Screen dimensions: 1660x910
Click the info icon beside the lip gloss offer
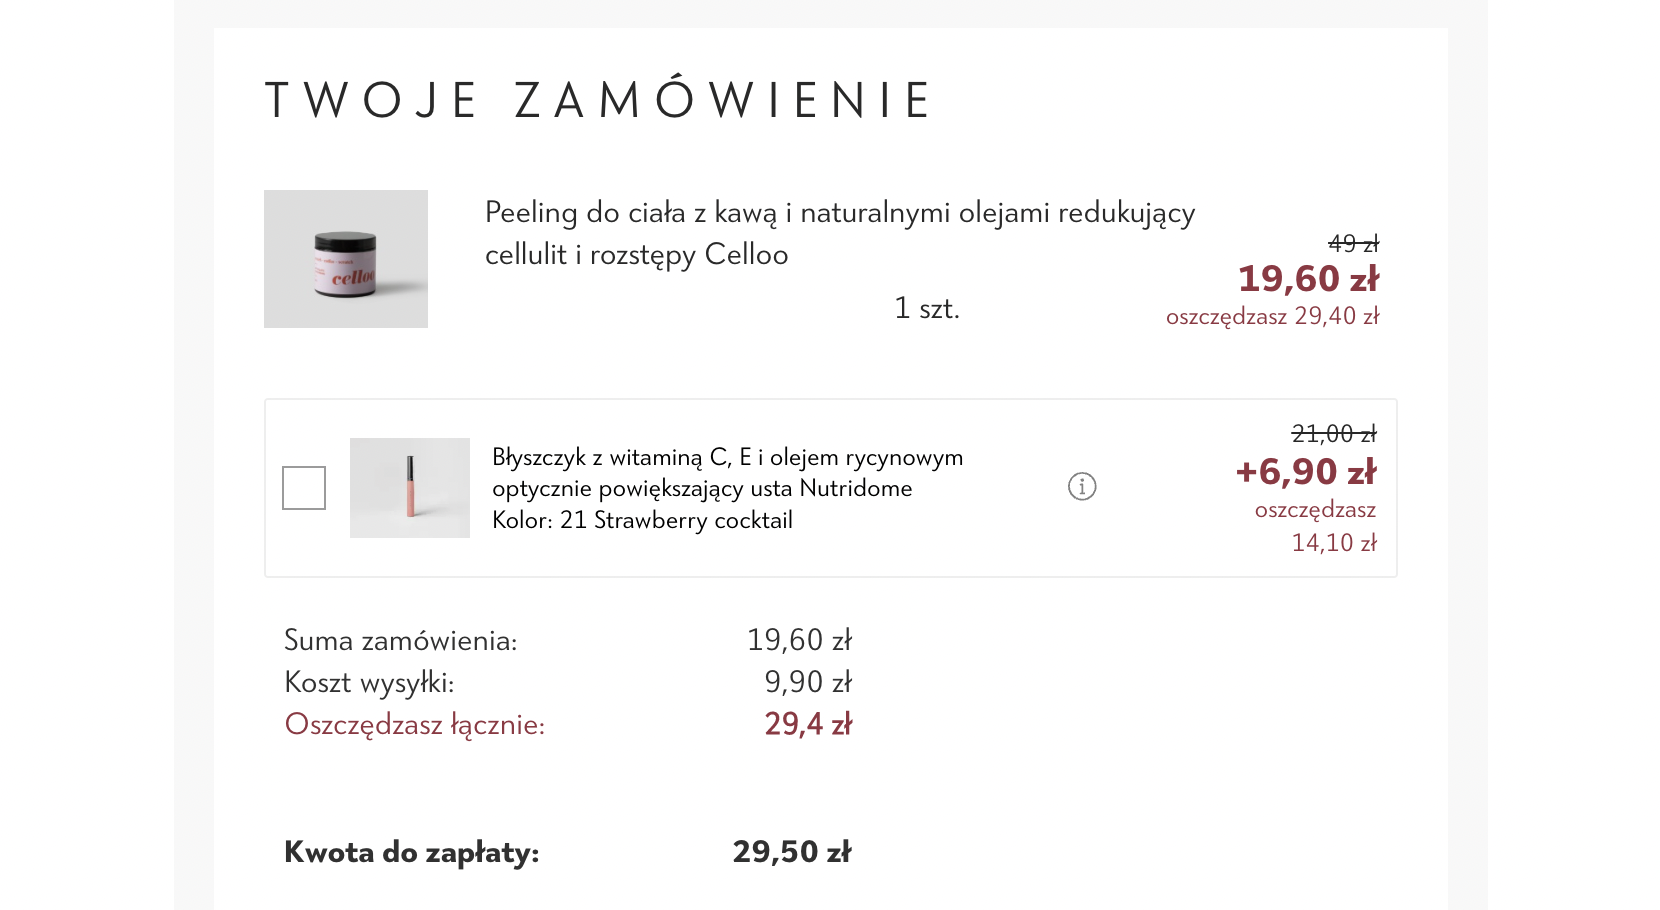pos(1082,486)
